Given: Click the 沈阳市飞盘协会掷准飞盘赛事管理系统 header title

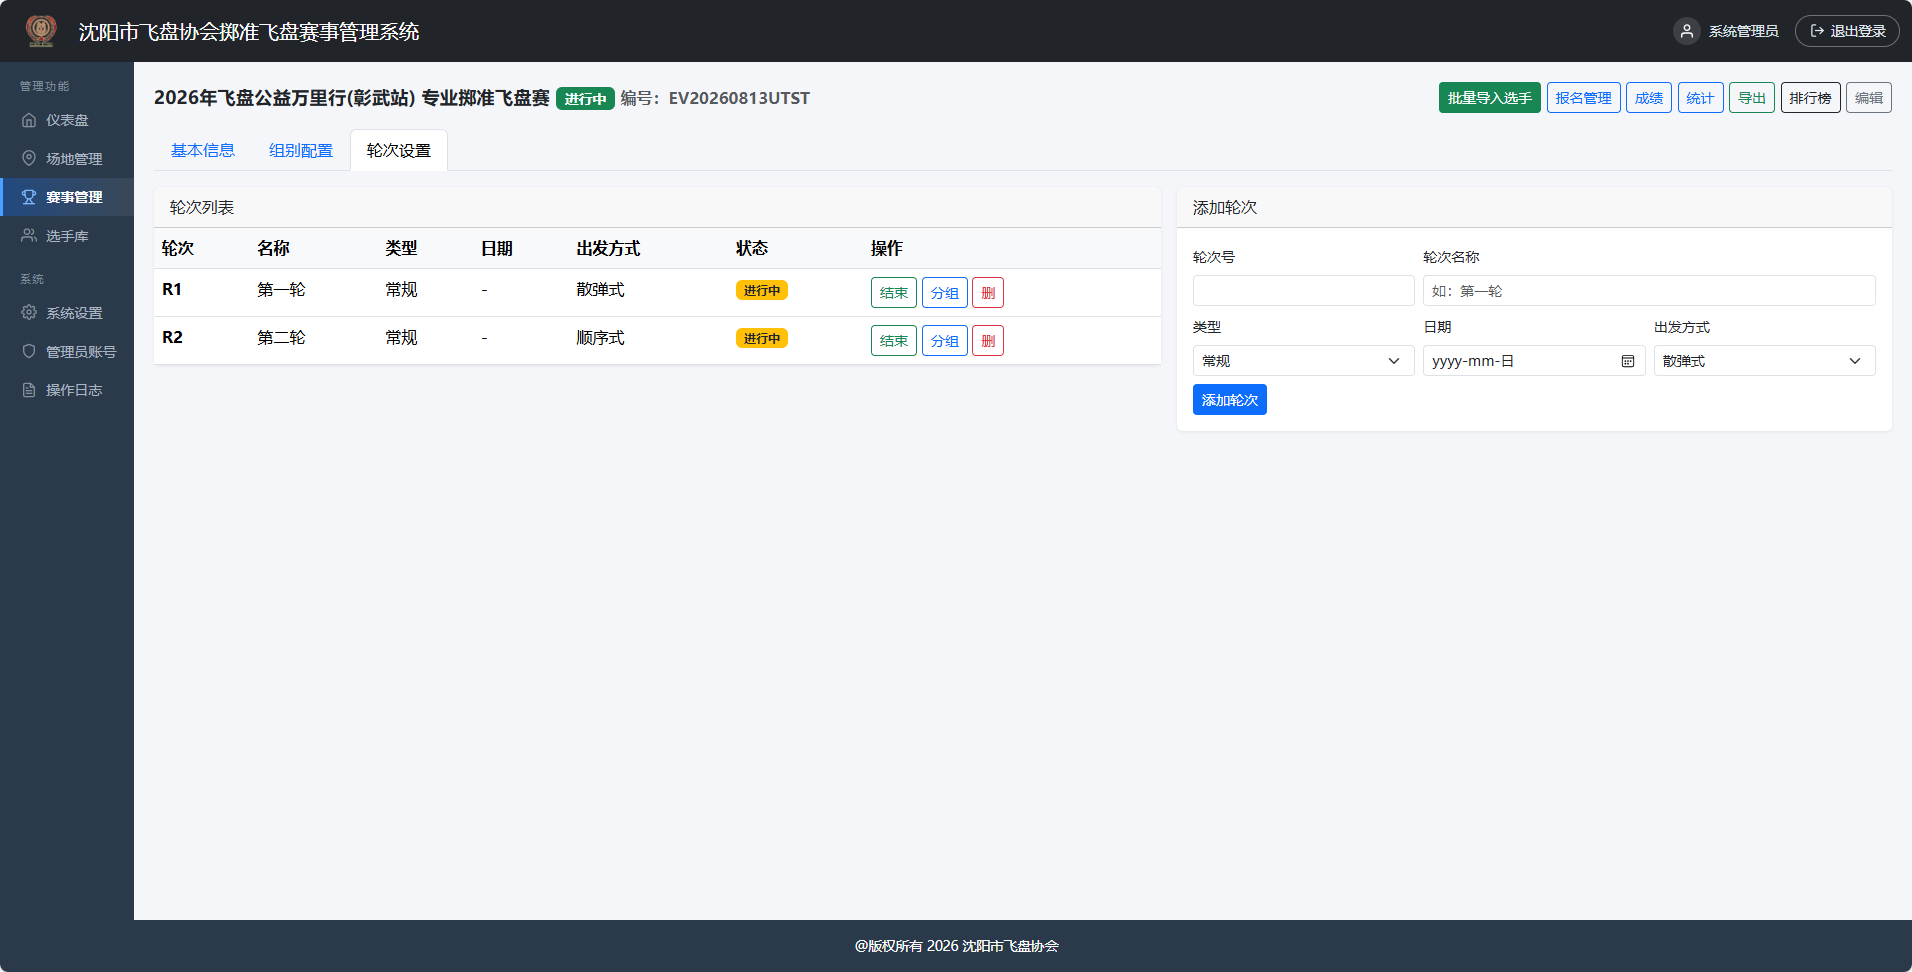Looking at the screenshot, I should 249,32.
